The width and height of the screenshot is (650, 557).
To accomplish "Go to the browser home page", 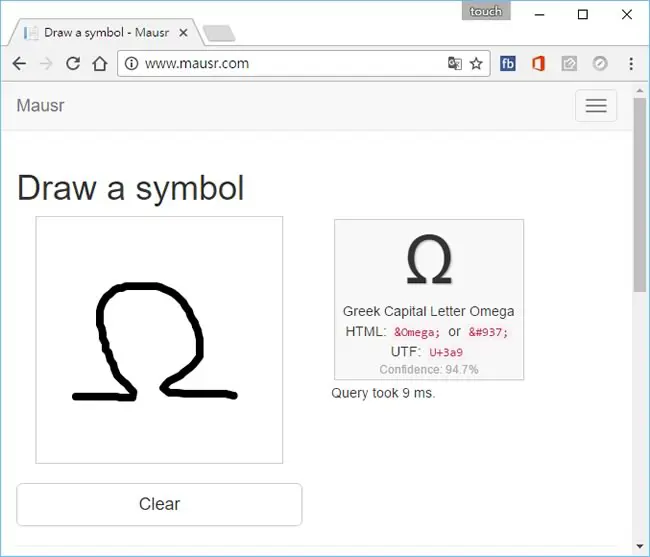I will point(100,63).
